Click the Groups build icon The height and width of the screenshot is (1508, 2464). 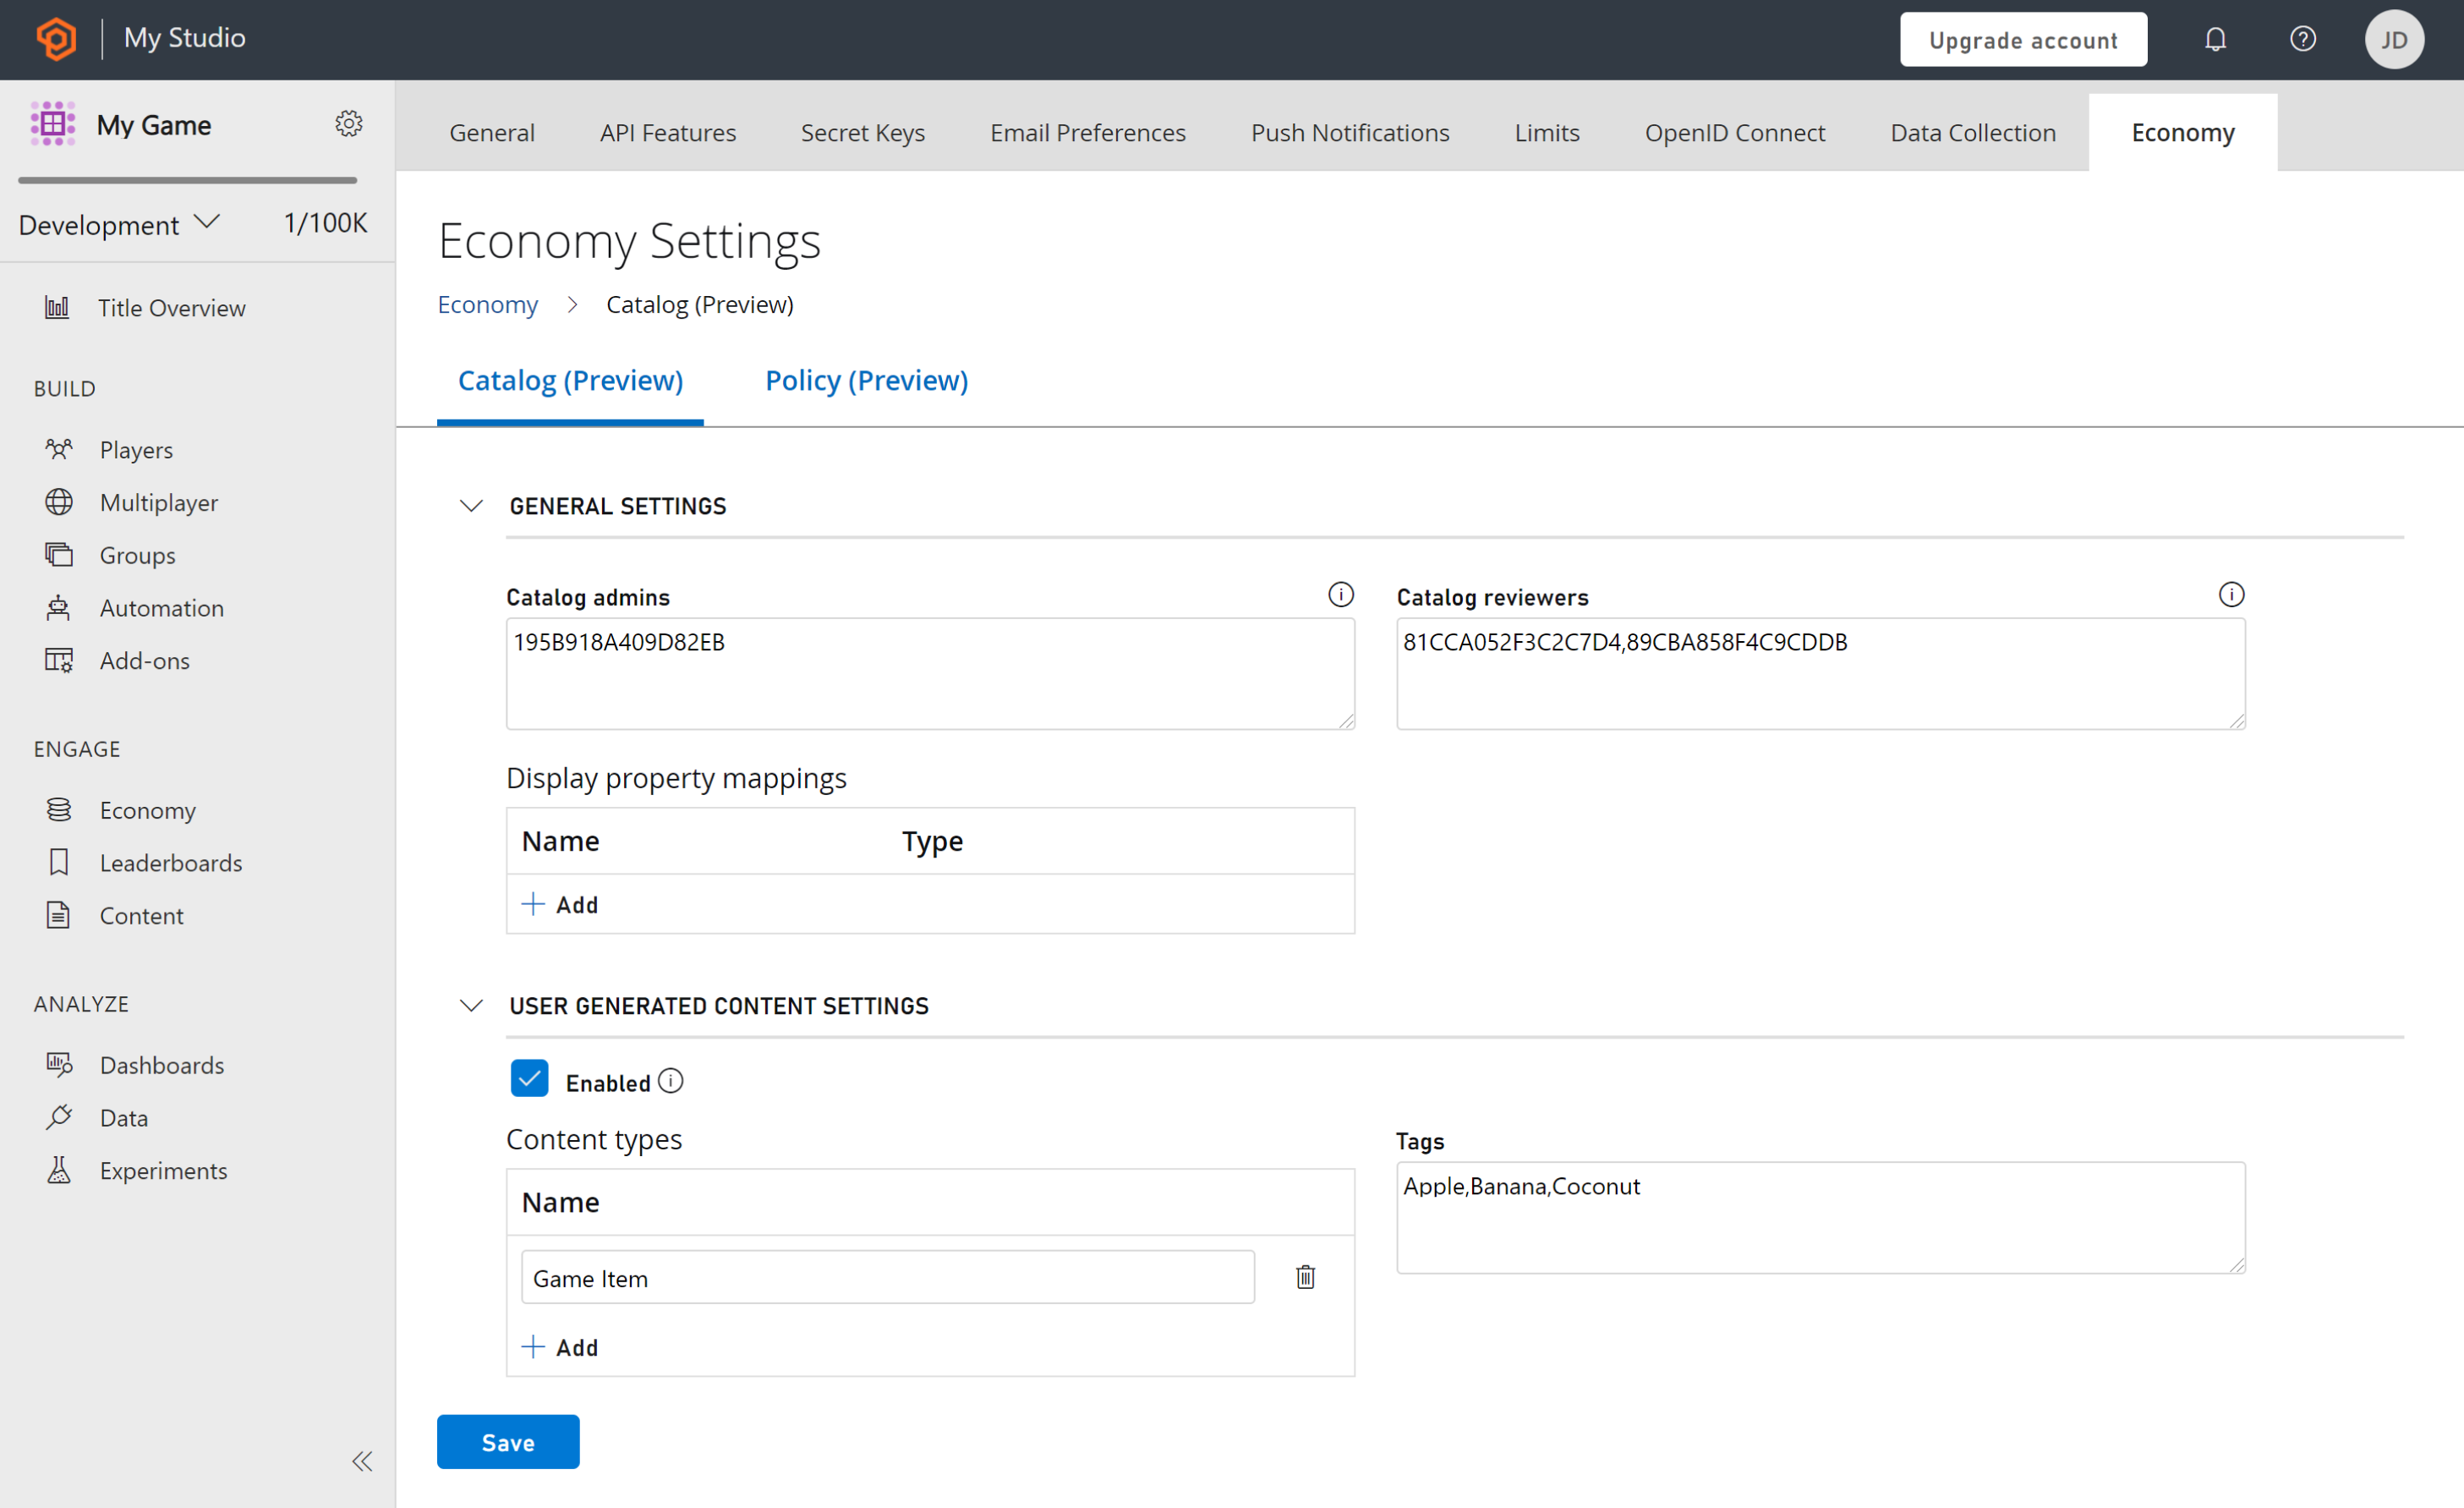click(58, 554)
